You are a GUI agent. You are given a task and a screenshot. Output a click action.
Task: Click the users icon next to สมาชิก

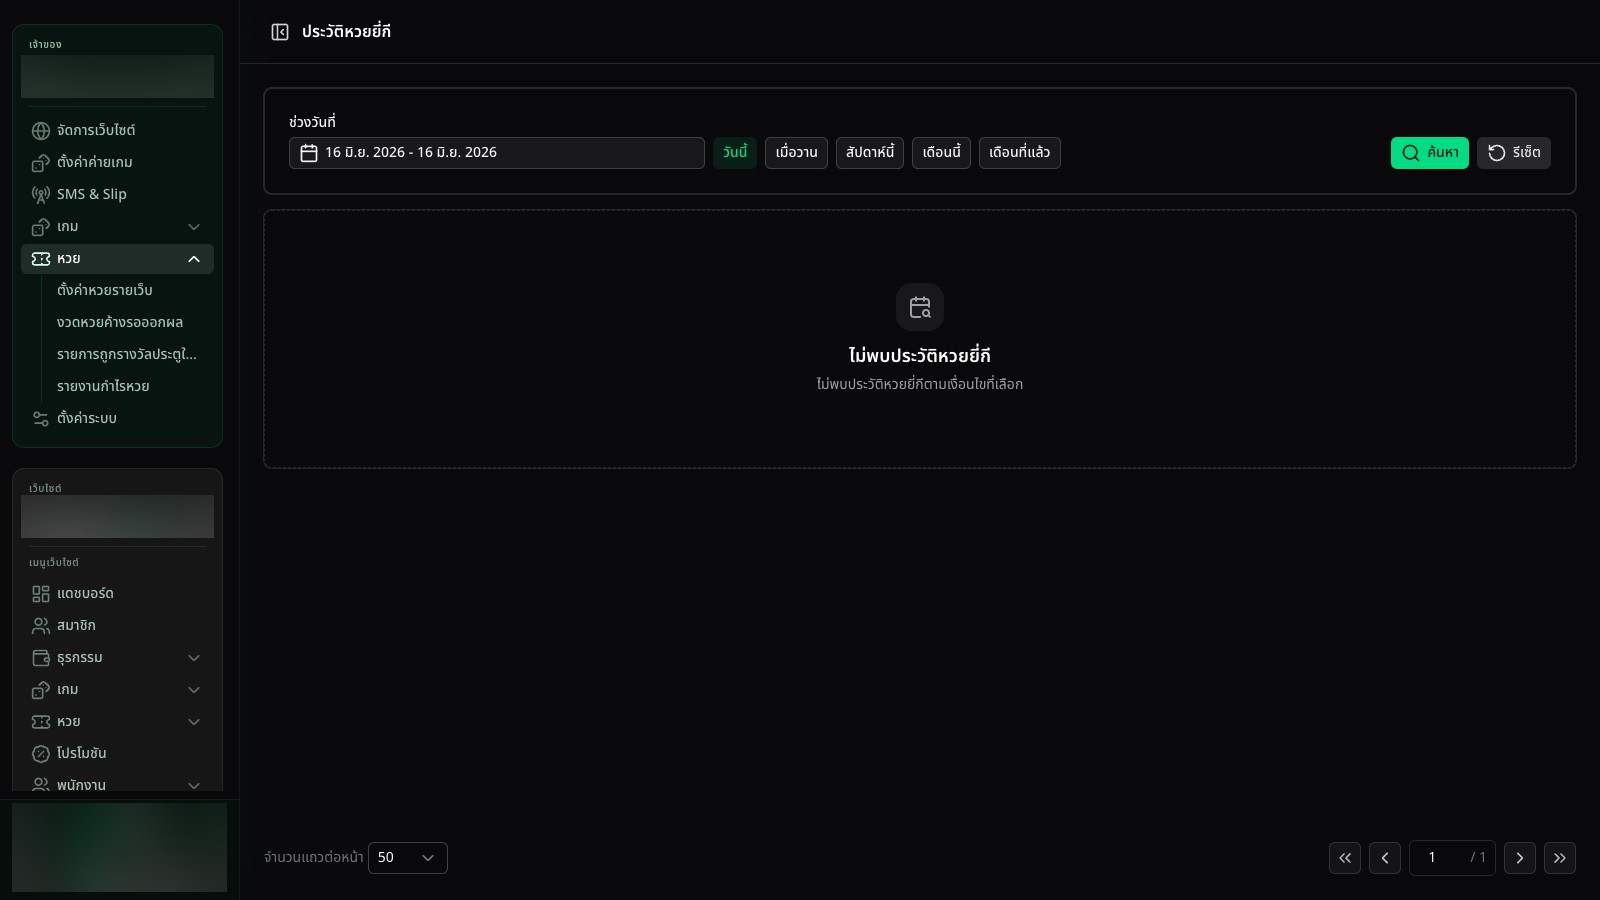click(41, 626)
